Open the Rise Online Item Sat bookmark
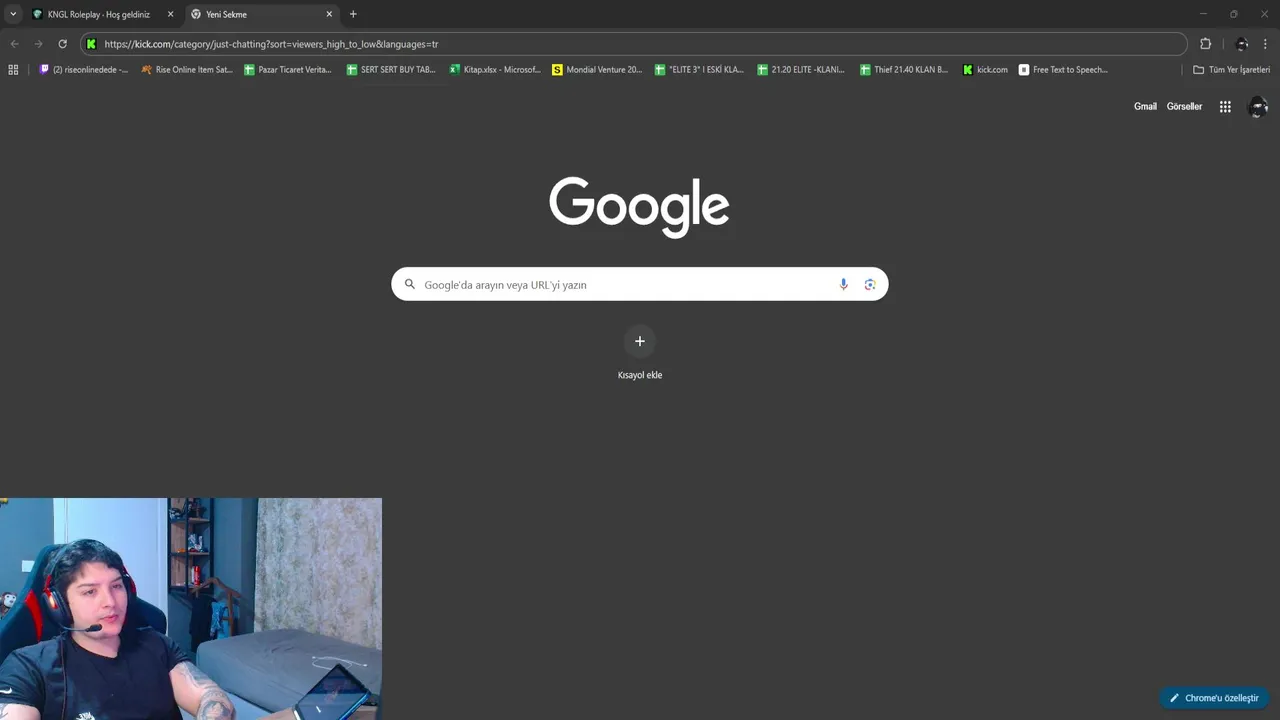Viewport: 1280px width, 720px height. click(x=187, y=70)
